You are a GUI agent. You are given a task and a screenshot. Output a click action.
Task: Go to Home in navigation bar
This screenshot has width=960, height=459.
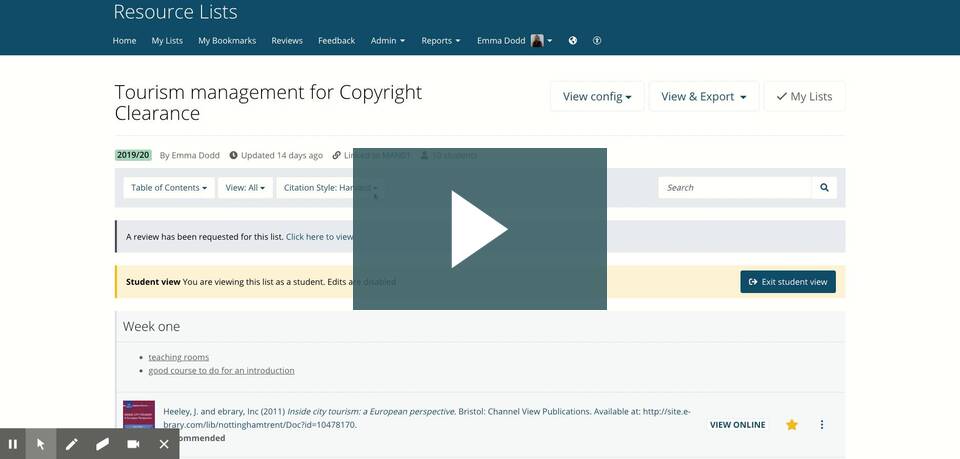[124, 40]
